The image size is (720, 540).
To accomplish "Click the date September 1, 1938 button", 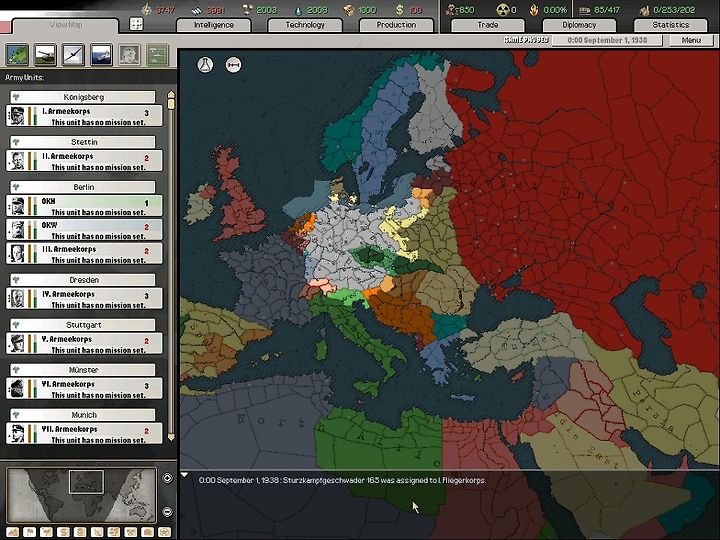I will [x=607, y=40].
